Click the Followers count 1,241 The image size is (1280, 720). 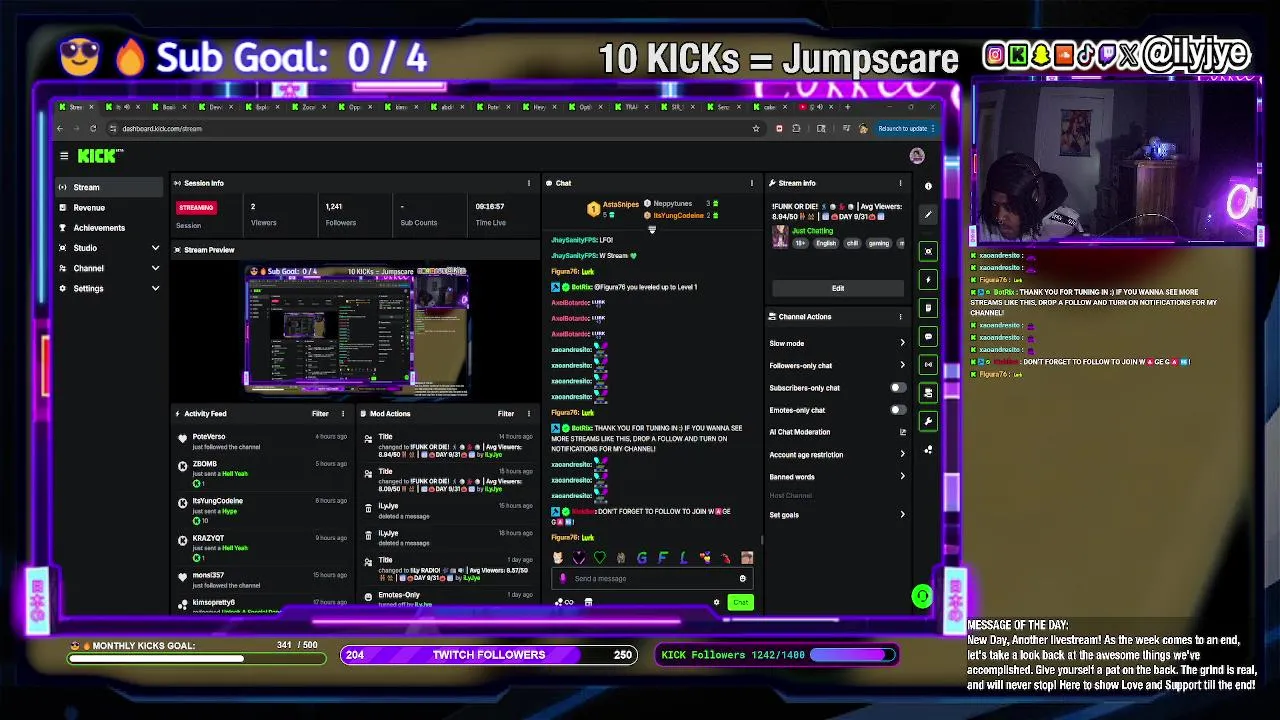click(334, 206)
